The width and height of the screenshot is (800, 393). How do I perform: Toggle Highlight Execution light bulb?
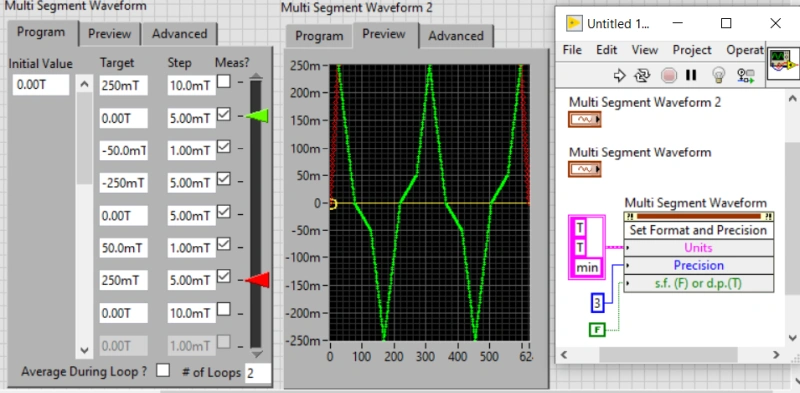tap(718, 76)
